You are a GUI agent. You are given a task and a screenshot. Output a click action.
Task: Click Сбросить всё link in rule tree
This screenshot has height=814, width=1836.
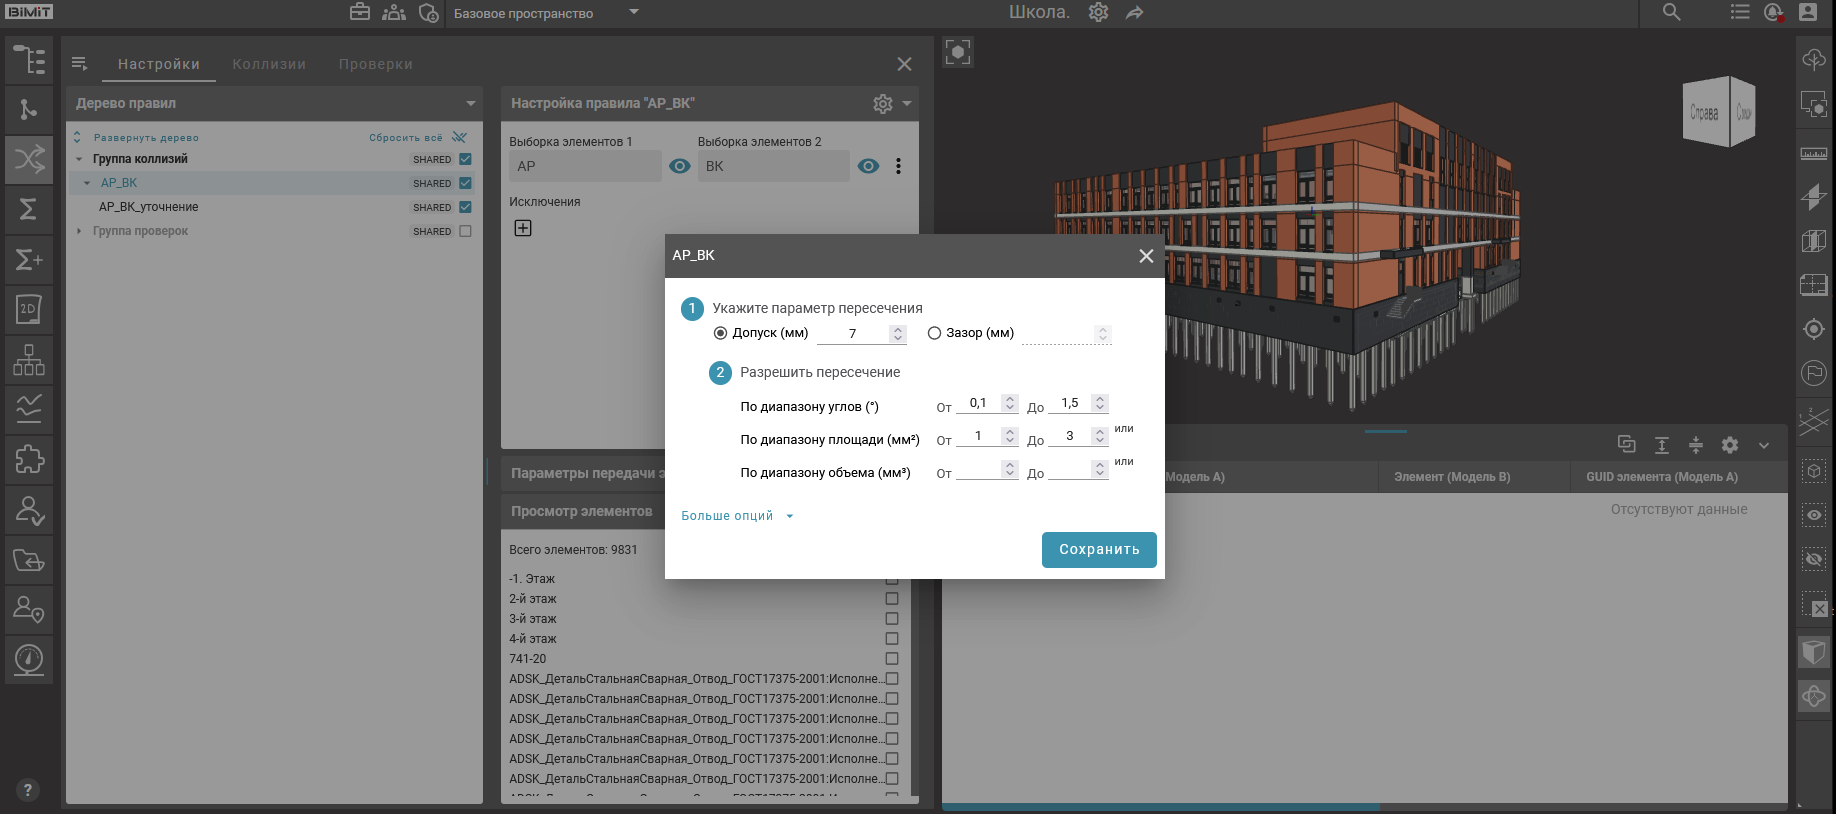coord(405,138)
